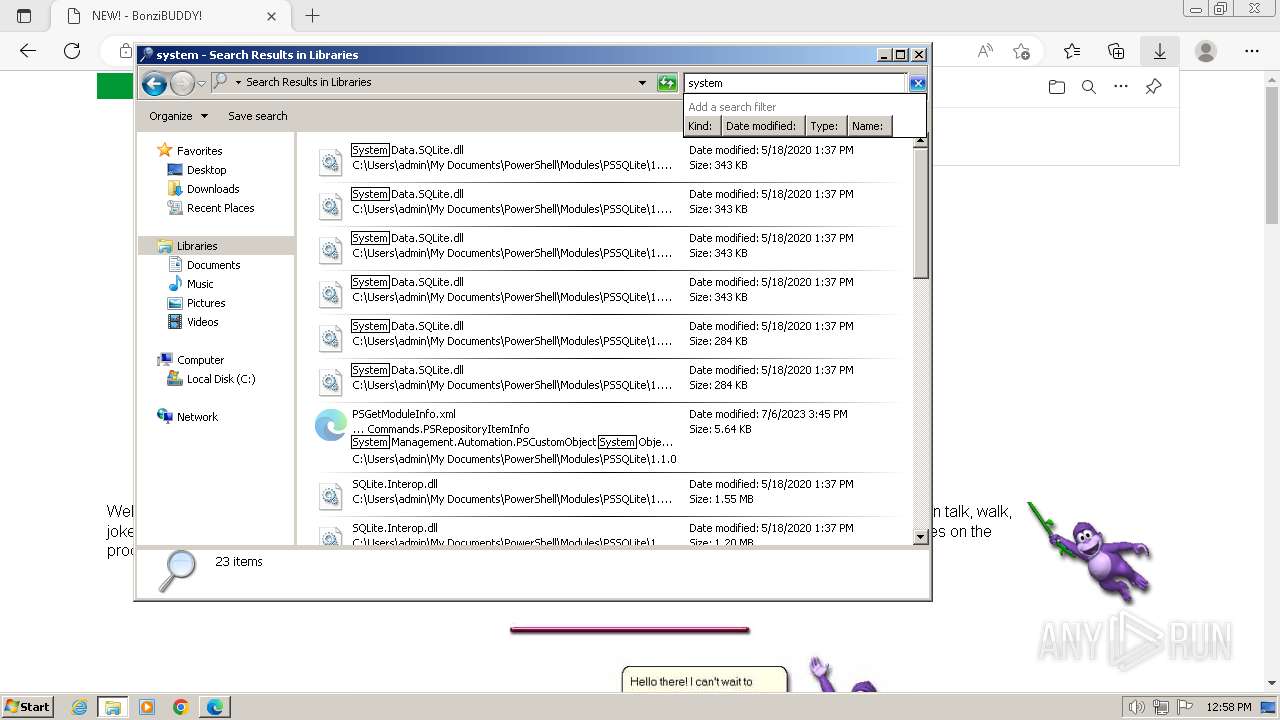Screen dimensions: 1280x720
Task: Open the Edge tab actions menu icon
Action: pos(24,16)
